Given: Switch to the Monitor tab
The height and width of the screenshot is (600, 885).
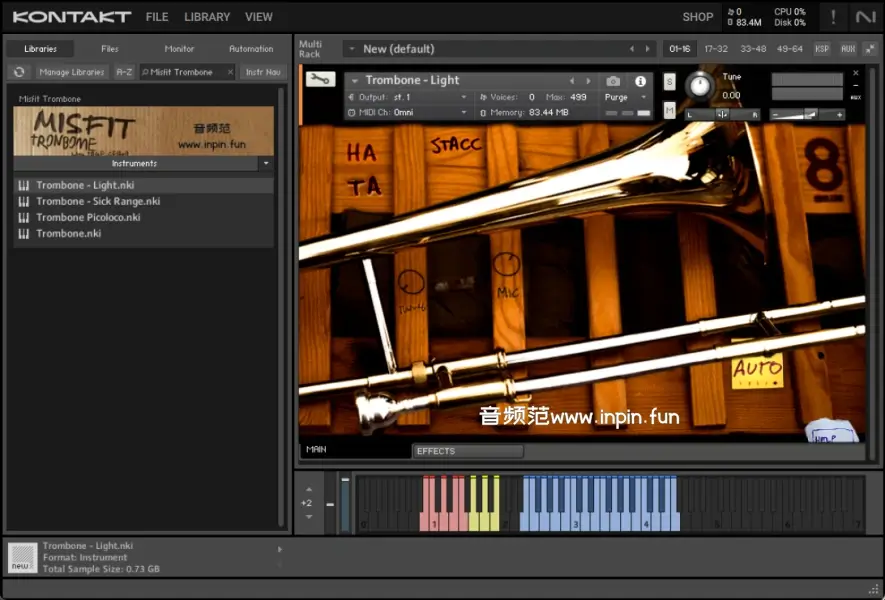Looking at the screenshot, I should tap(179, 49).
